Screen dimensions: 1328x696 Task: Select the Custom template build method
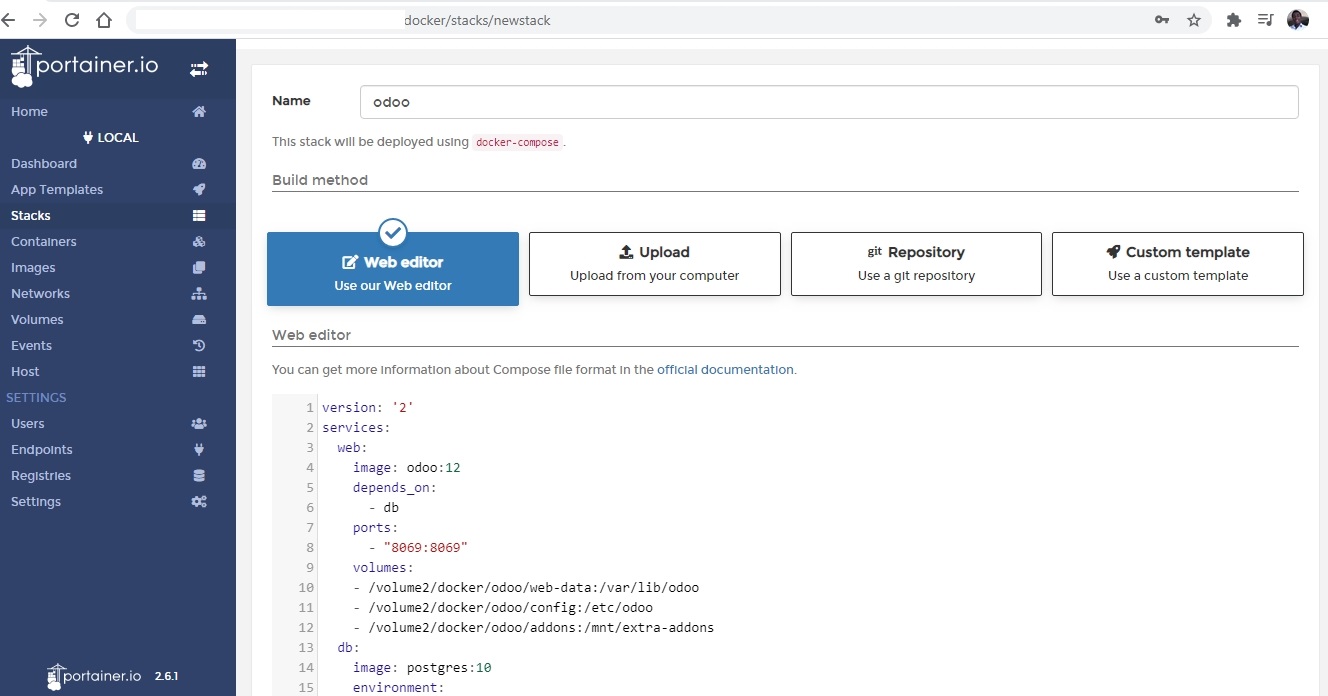(1178, 264)
